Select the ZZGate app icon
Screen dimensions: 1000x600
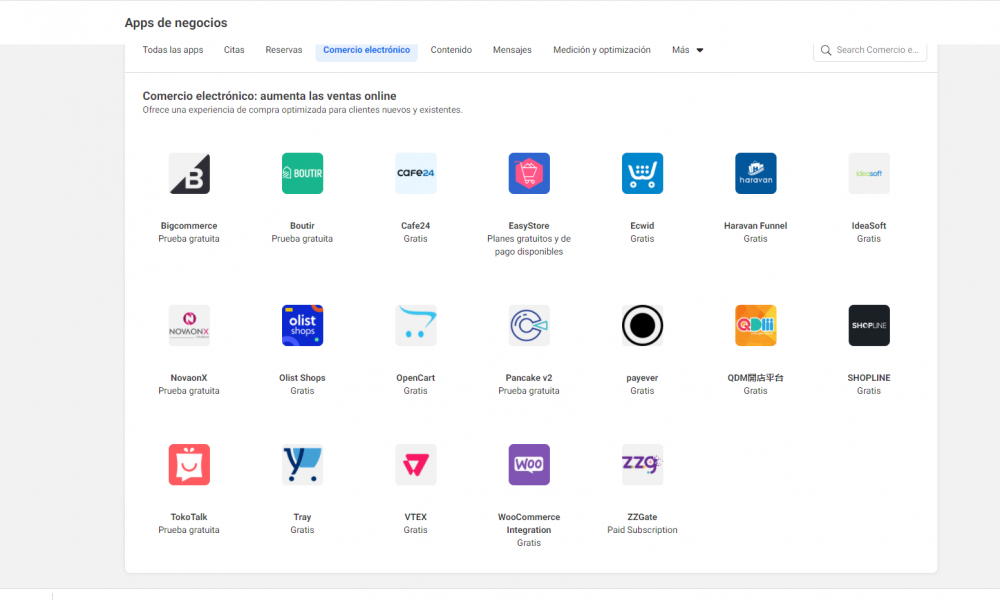click(642, 464)
